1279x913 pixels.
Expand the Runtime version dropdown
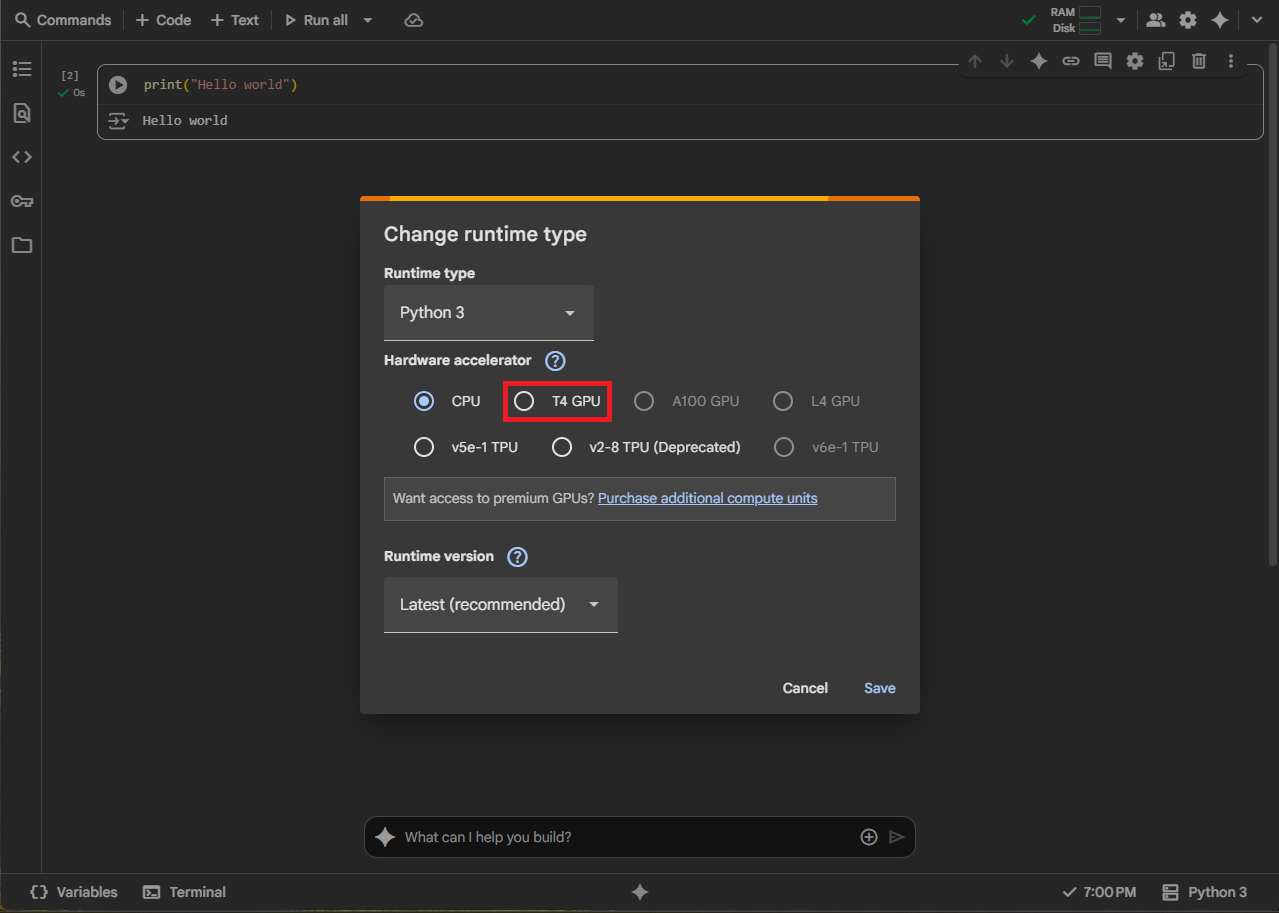pyautogui.click(x=500, y=605)
